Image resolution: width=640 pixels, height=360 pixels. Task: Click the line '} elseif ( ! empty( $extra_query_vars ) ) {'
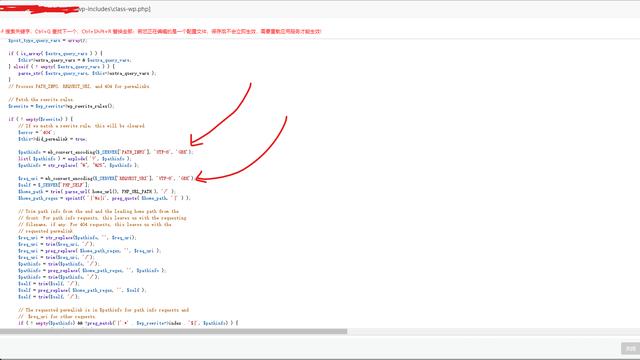tap(62, 66)
